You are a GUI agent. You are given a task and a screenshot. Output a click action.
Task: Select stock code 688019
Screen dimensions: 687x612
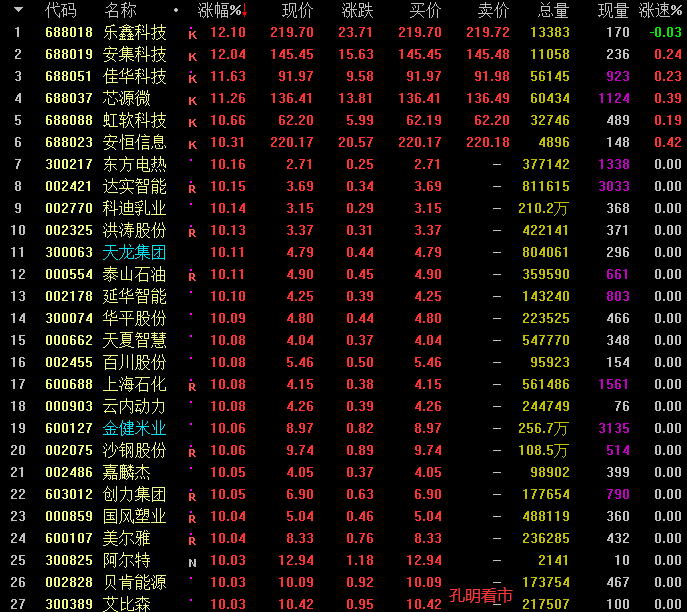(x=69, y=54)
